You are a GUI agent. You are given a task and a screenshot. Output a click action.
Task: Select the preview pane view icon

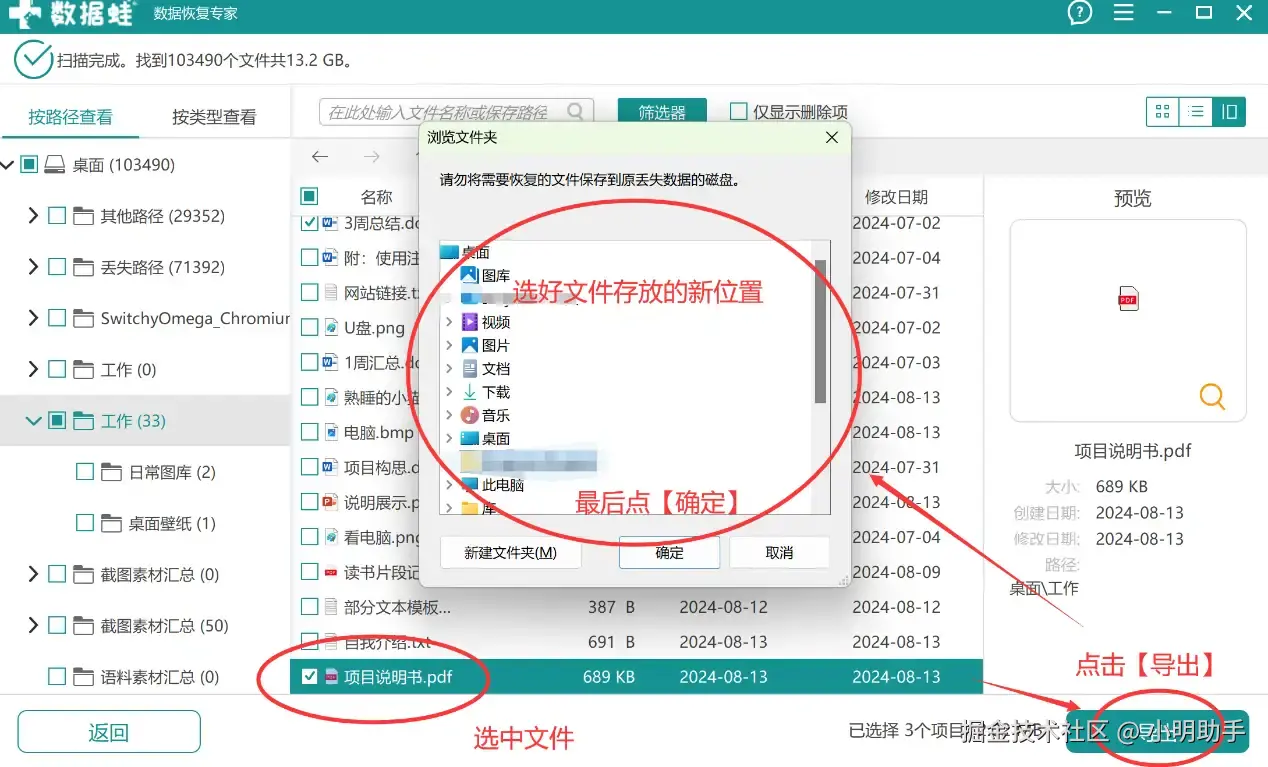pos(1229,112)
